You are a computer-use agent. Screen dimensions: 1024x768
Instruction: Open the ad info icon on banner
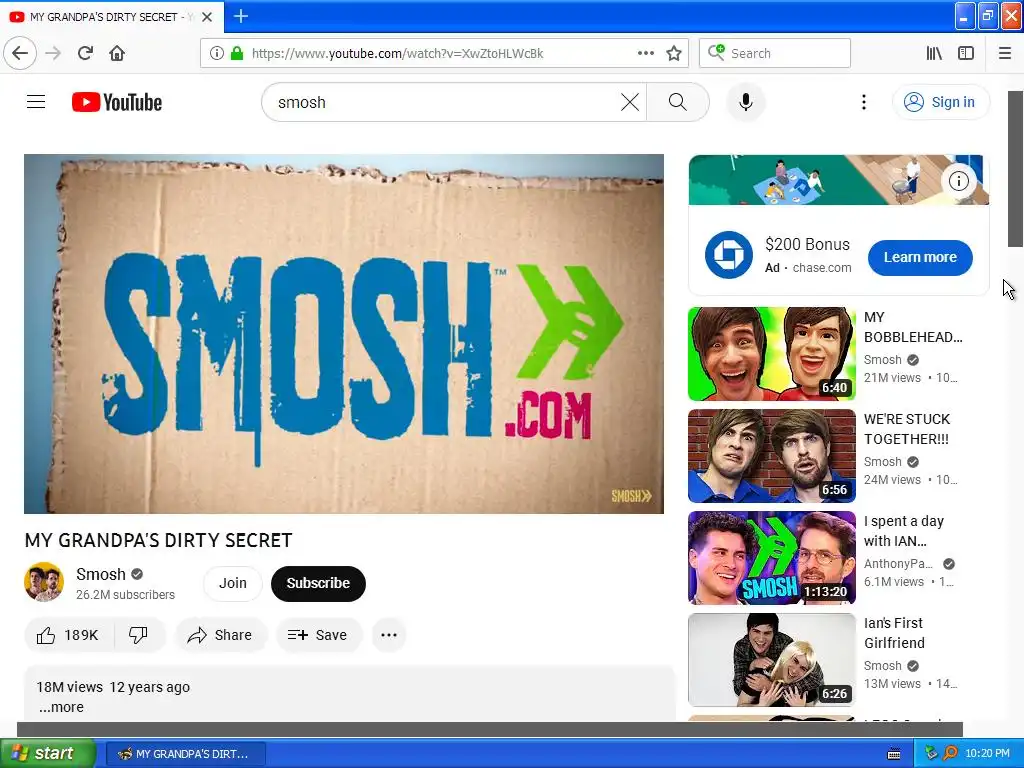pyautogui.click(x=958, y=181)
